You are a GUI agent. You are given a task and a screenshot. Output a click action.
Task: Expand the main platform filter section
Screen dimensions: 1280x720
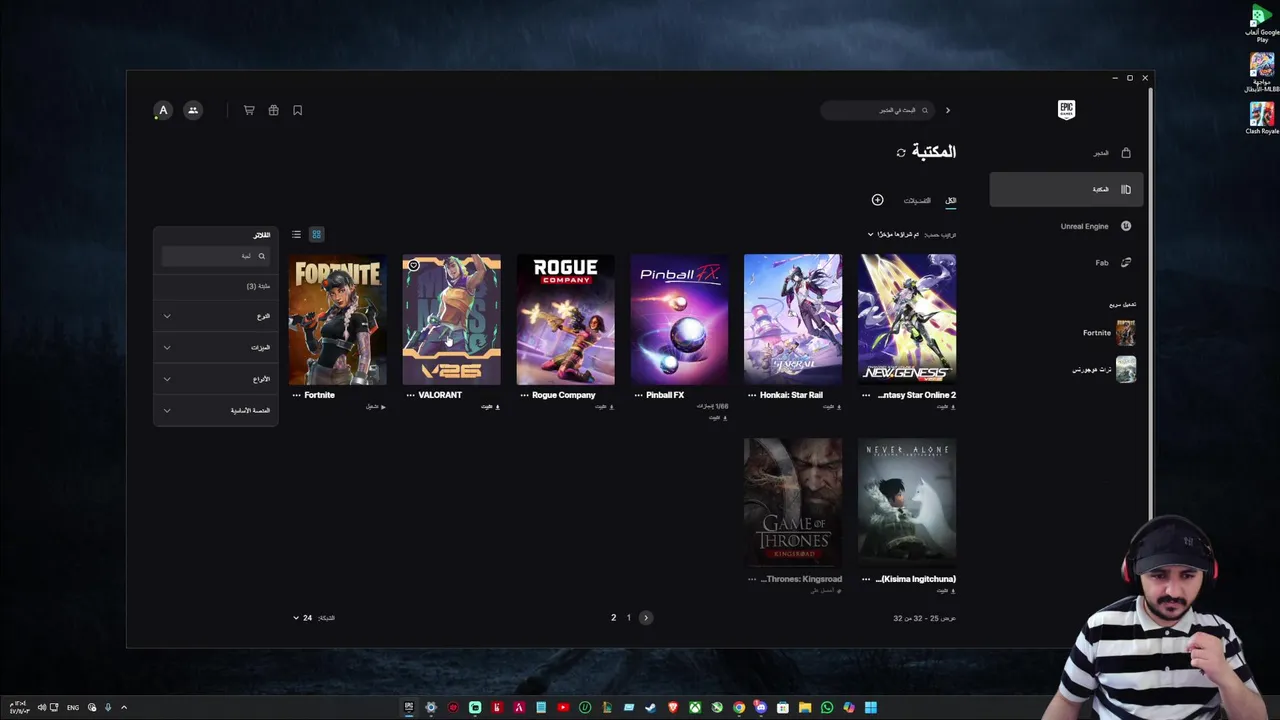pyautogui.click(x=216, y=410)
